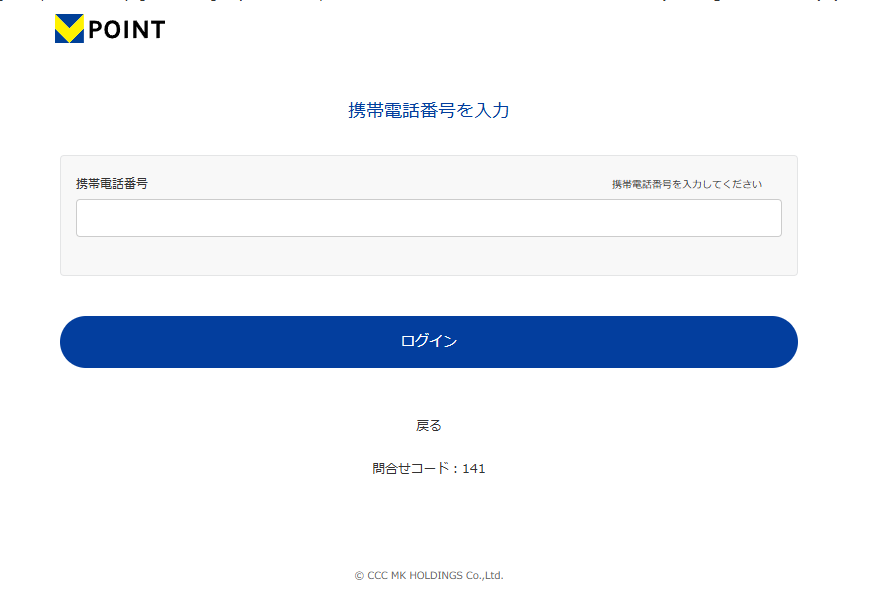Image resolution: width=879 pixels, height=615 pixels.
Task: Click the 問合せコード text
Action: coord(411,468)
